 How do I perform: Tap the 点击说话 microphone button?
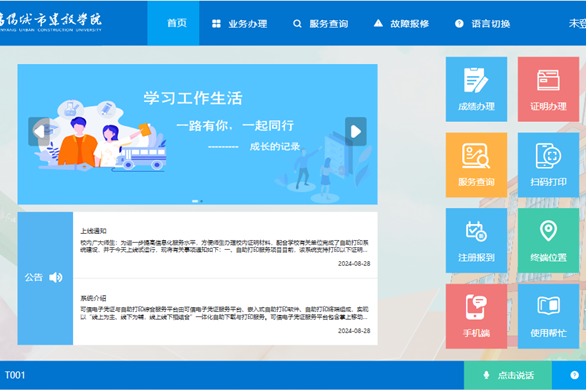pos(508,375)
